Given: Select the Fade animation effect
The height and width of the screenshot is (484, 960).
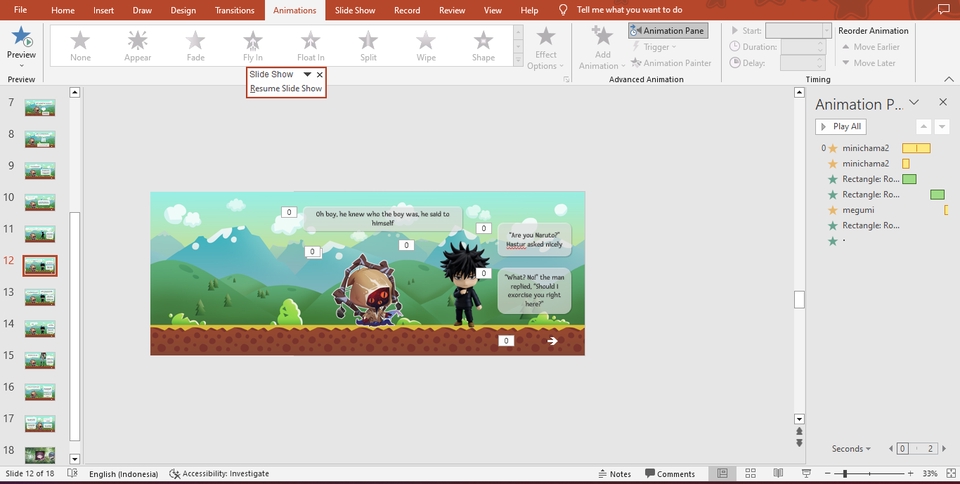Looking at the screenshot, I should click(195, 47).
